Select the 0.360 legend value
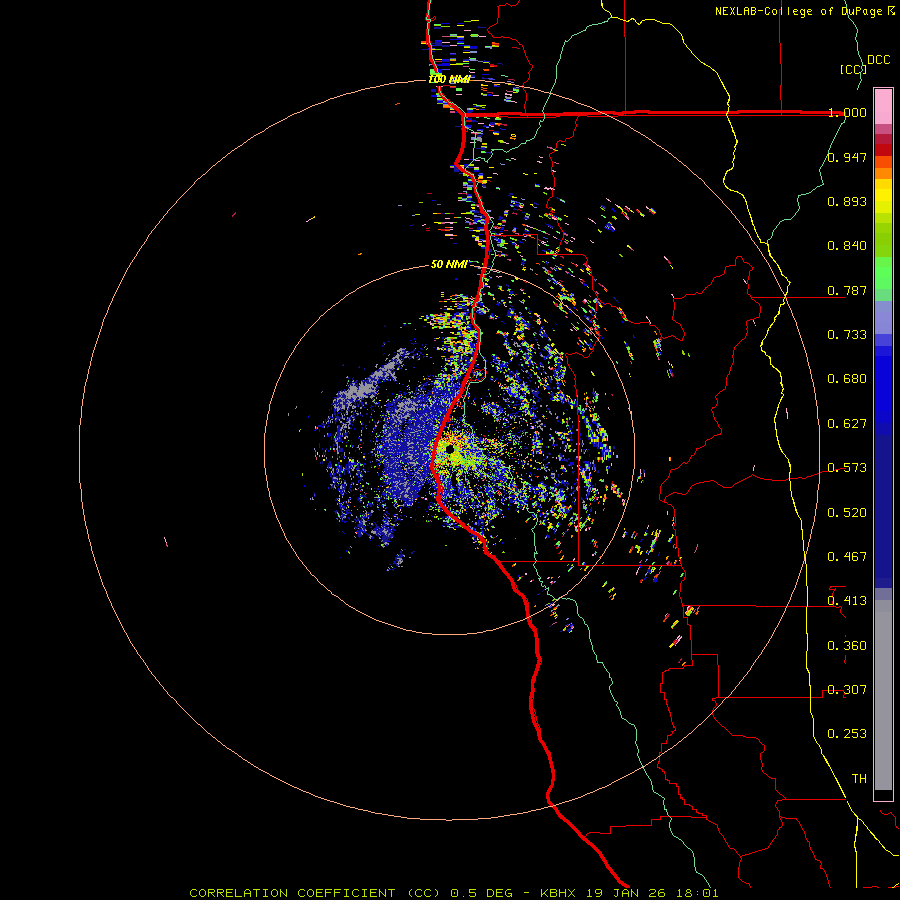 pyautogui.click(x=847, y=645)
